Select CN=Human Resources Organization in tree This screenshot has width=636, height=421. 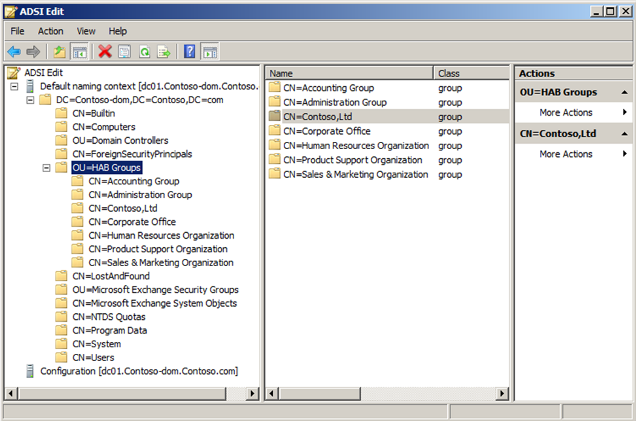coord(161,236)
